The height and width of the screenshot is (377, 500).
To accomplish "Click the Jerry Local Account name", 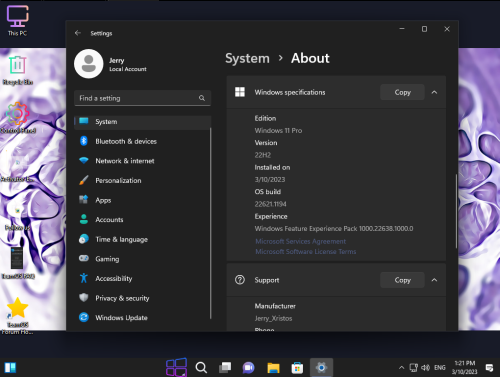I will coord(128,64).
